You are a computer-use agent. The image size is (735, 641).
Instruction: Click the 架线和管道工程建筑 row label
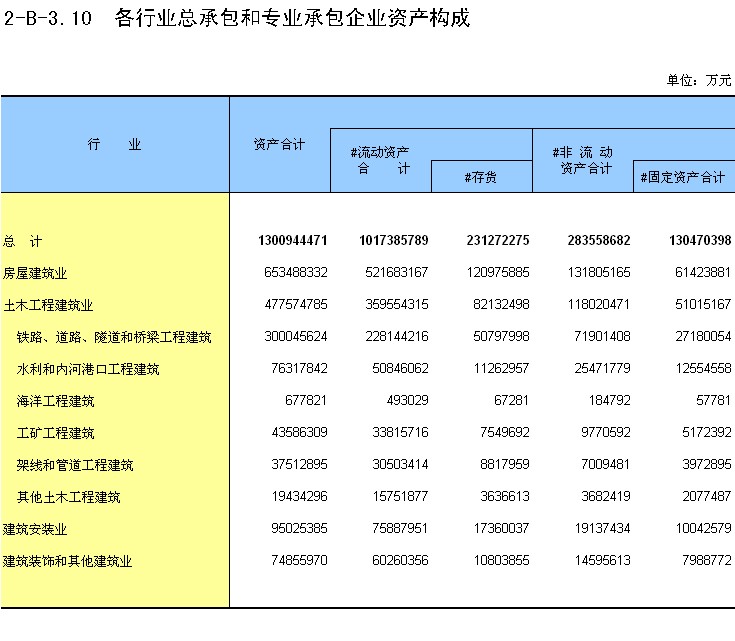point(75,465)
